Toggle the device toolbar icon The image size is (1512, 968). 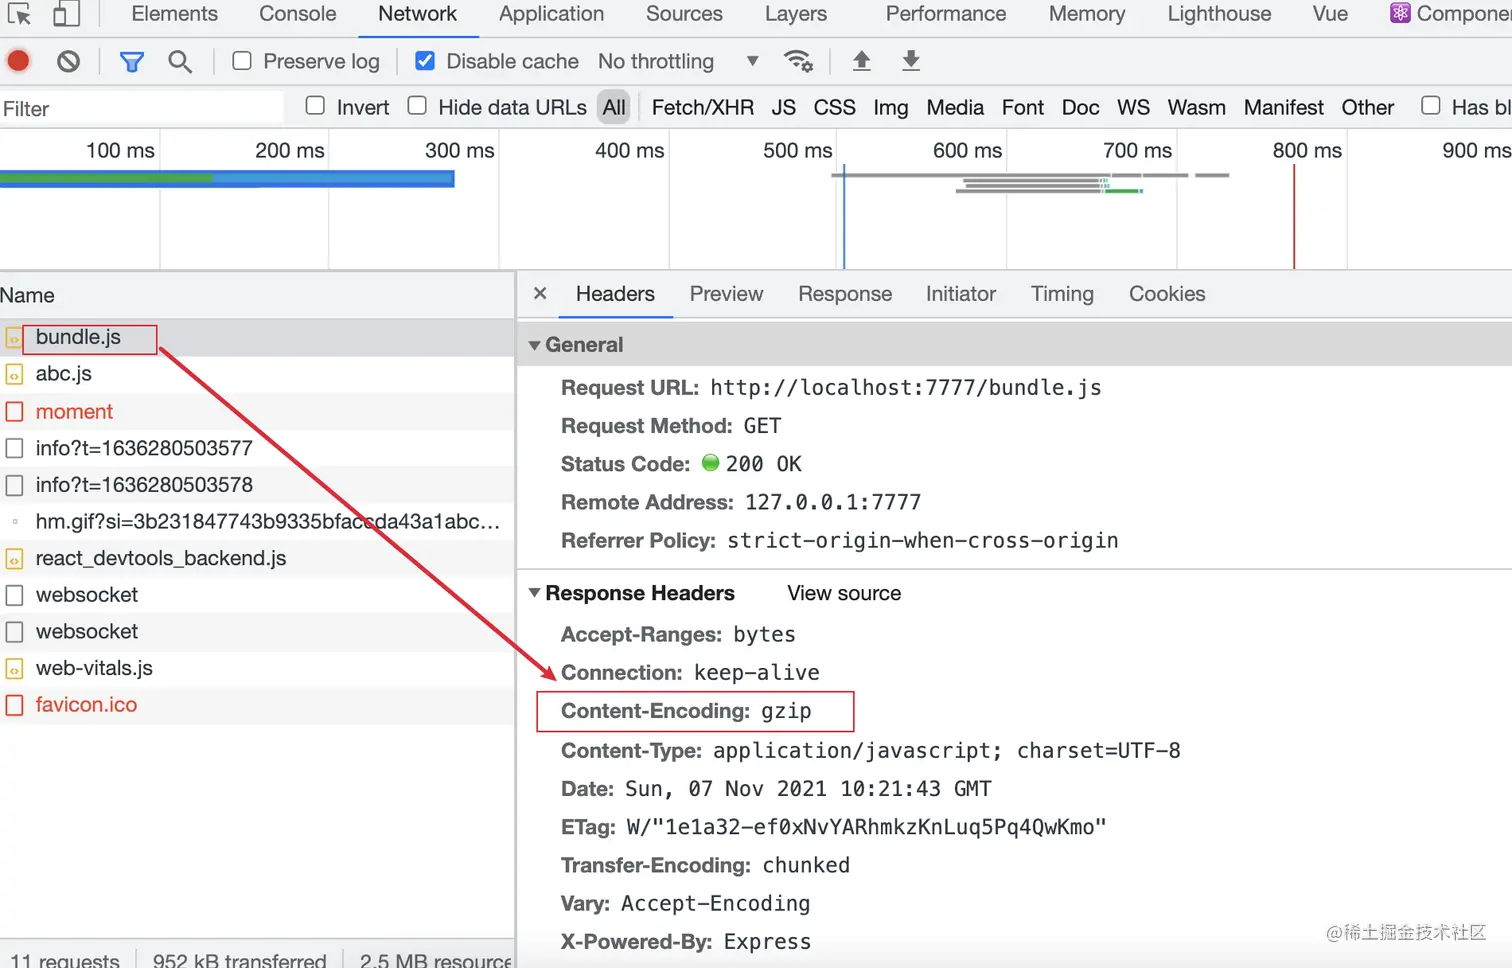point(66,14)
